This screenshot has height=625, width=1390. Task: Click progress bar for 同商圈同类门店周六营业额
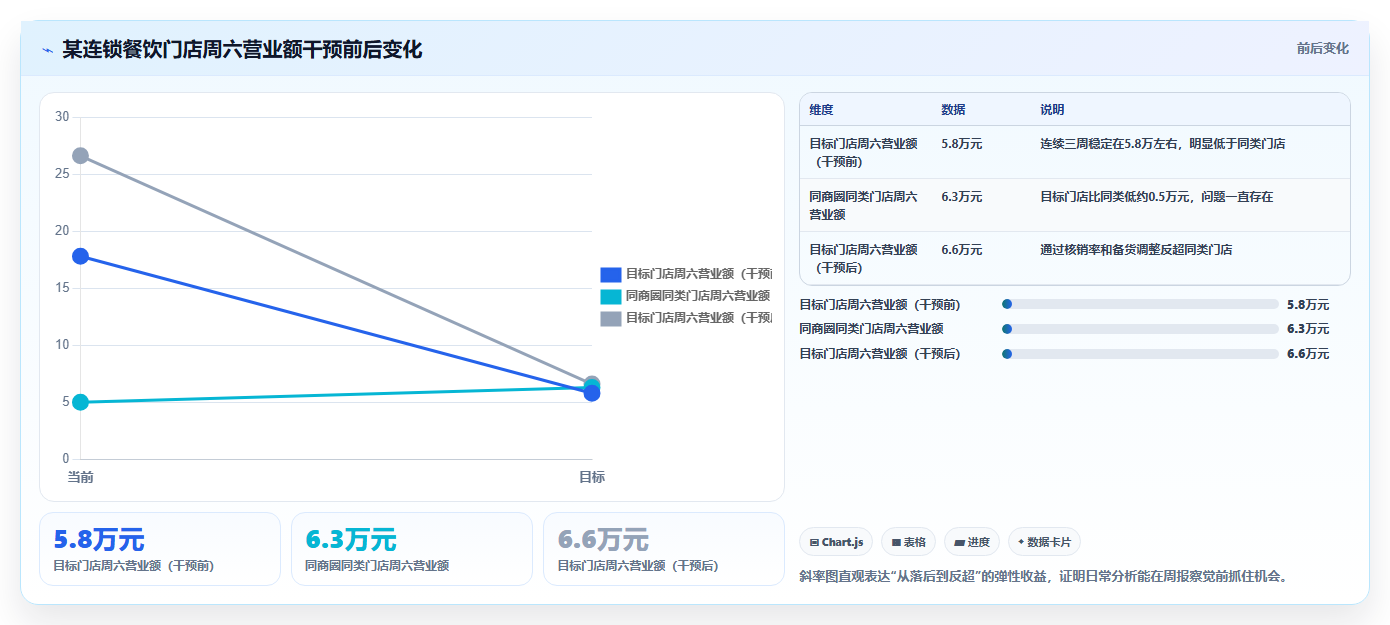1140,329
